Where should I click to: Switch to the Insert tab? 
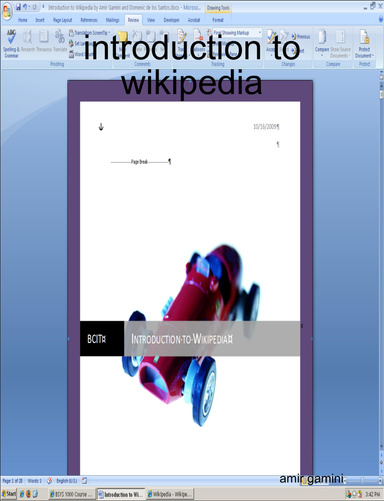point(40,20)
